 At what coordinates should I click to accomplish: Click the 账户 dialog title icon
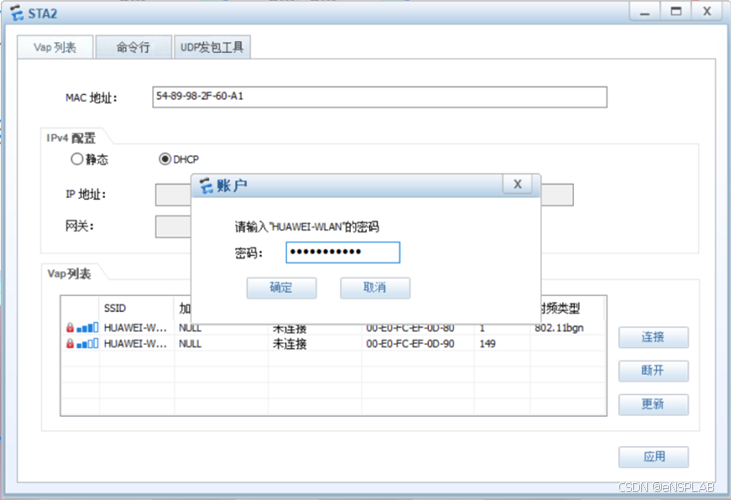207,185
